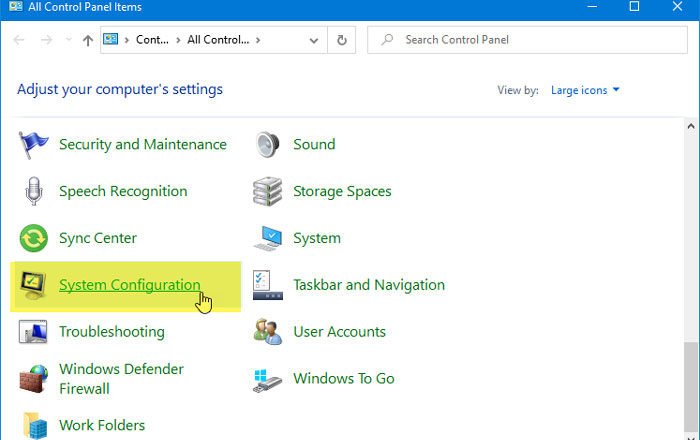Open the Sync Center link
The image size is (700, 440).
tap(98, 238)
